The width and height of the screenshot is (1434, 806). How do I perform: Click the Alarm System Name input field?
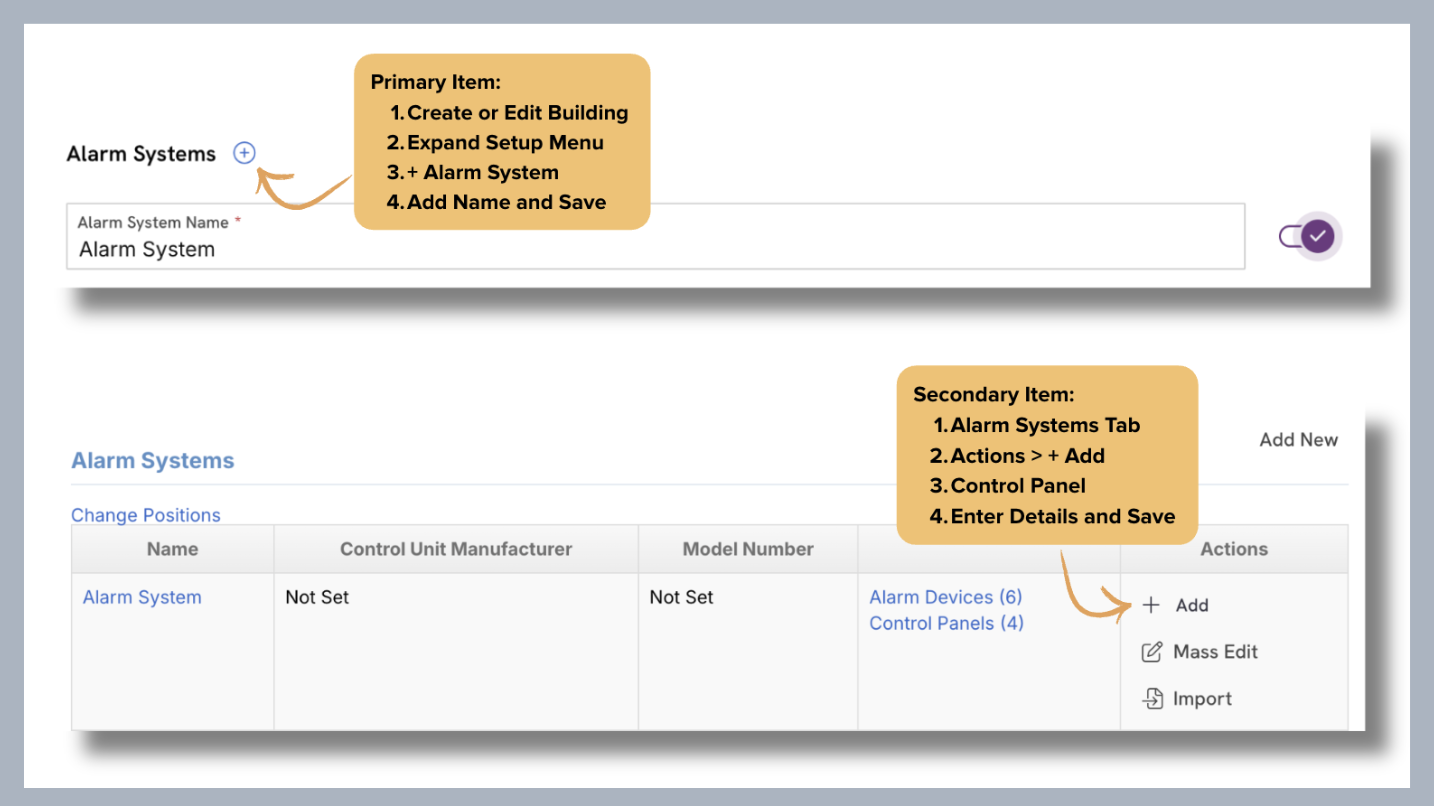point(655,237)
